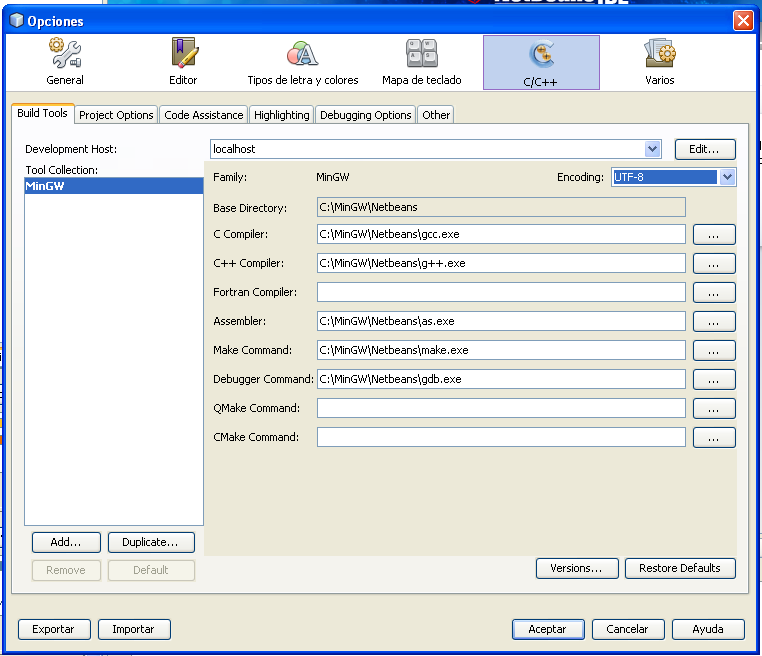
Task: Select the C/C++ options category
Action: click(x=541, y=63)
